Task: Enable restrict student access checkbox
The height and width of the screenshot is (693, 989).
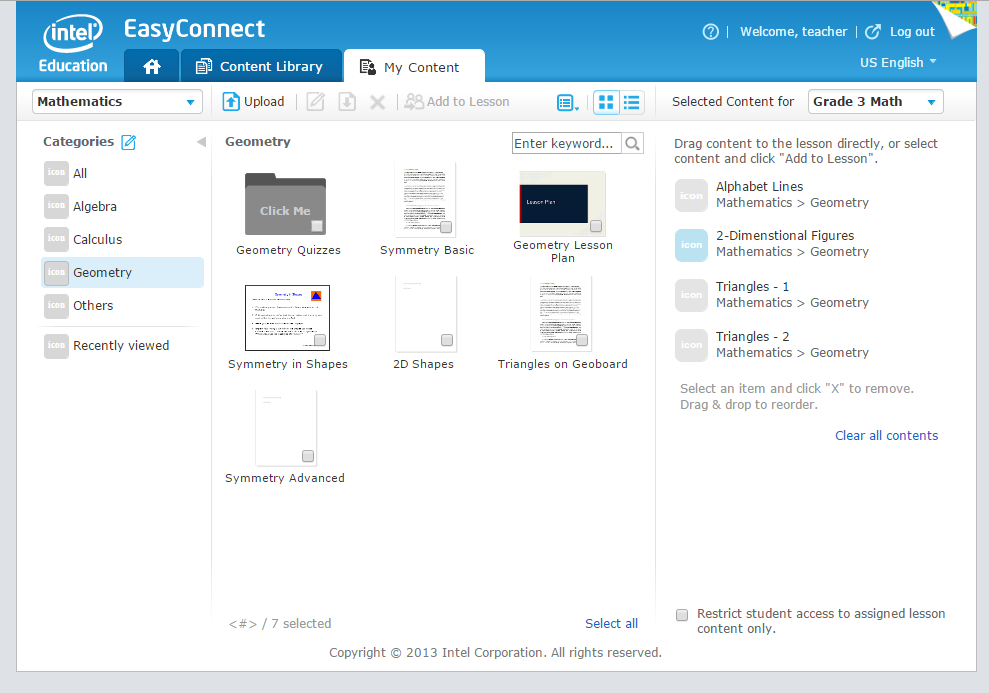Action: point(682,615)
